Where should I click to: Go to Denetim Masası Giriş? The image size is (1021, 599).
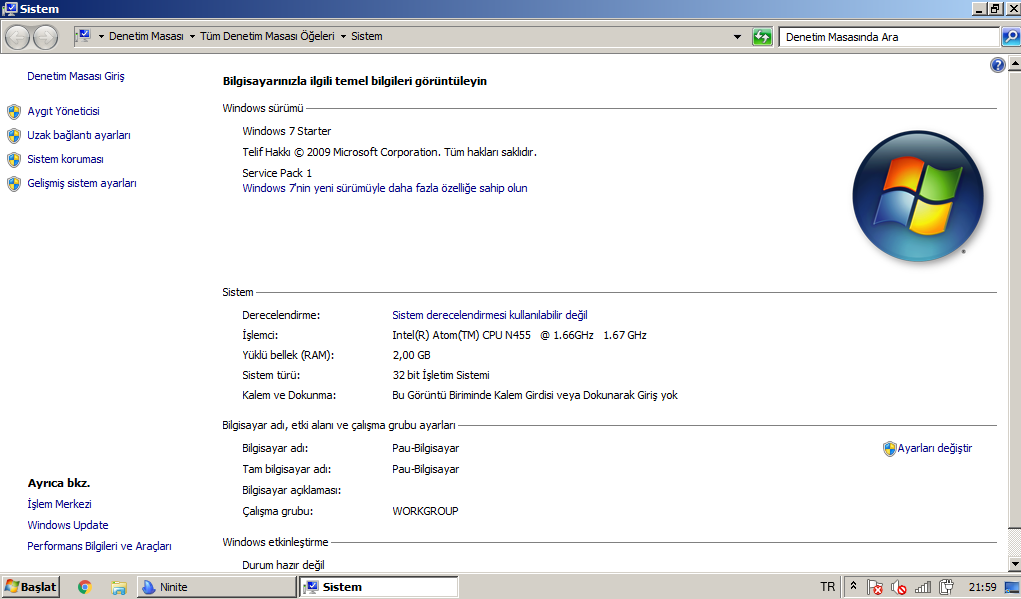point(76,76)
